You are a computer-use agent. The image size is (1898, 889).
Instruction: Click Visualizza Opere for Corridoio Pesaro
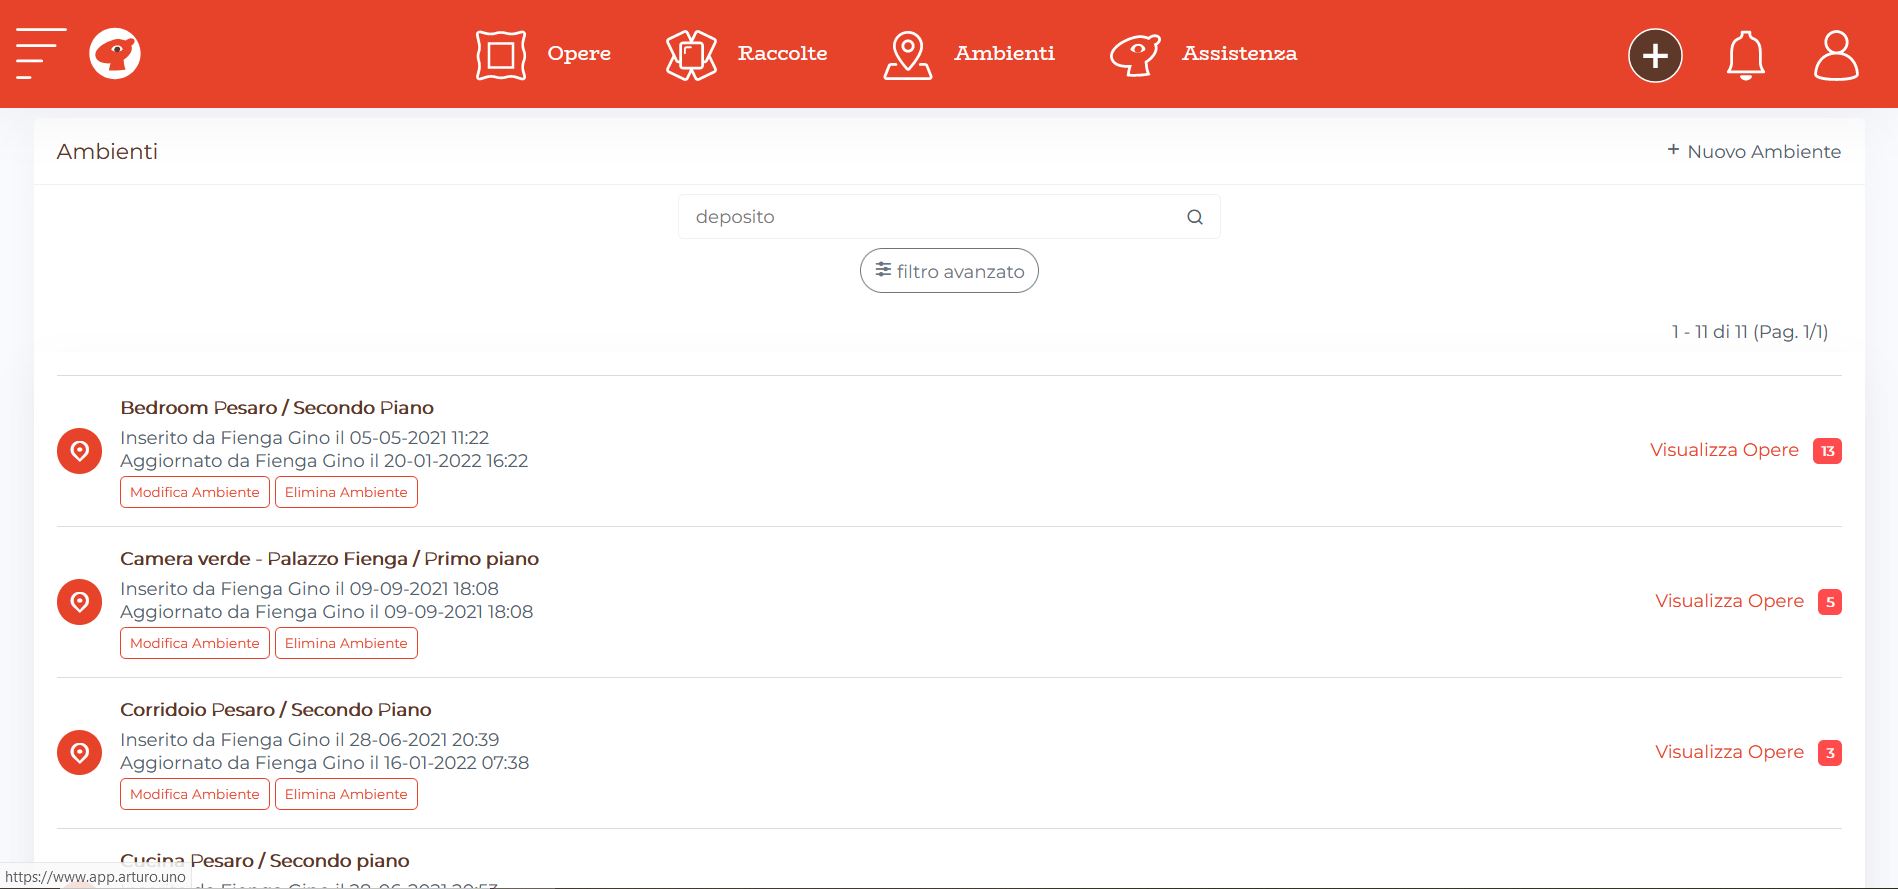(x=1729, y=752)
